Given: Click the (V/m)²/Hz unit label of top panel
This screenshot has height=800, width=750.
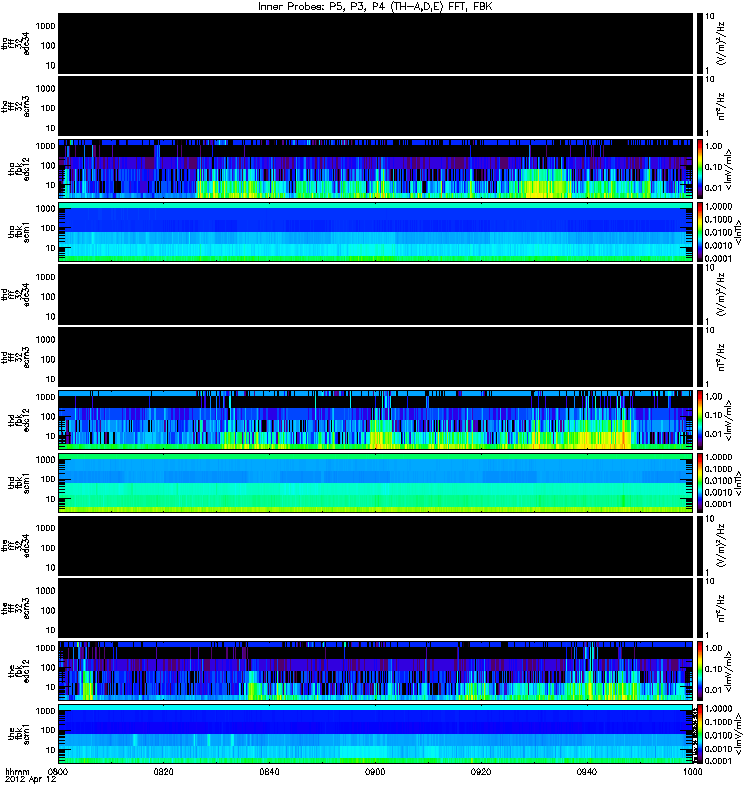Looking at the screenshot, I should [721, 43].
